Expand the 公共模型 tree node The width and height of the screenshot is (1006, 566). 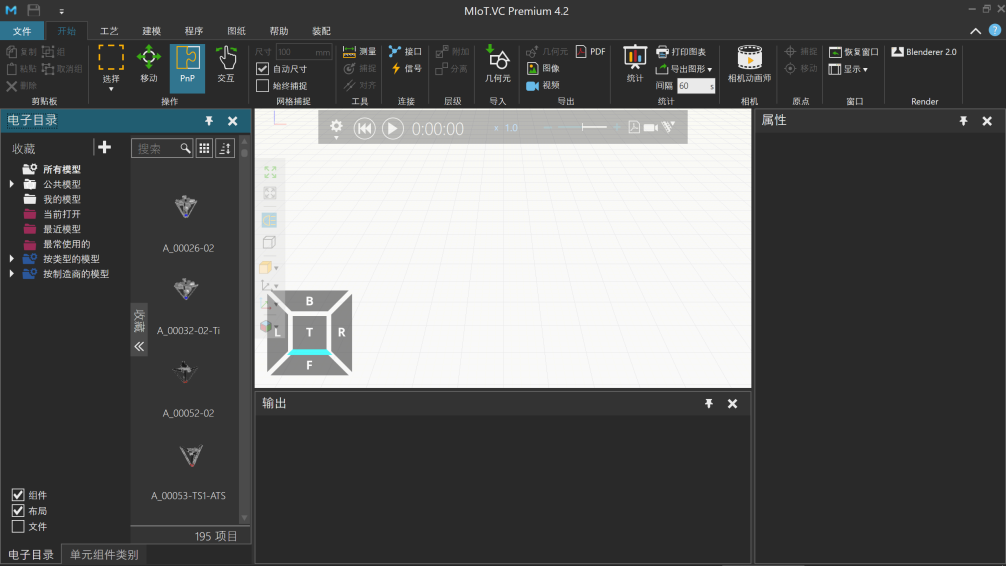[12, 184]
